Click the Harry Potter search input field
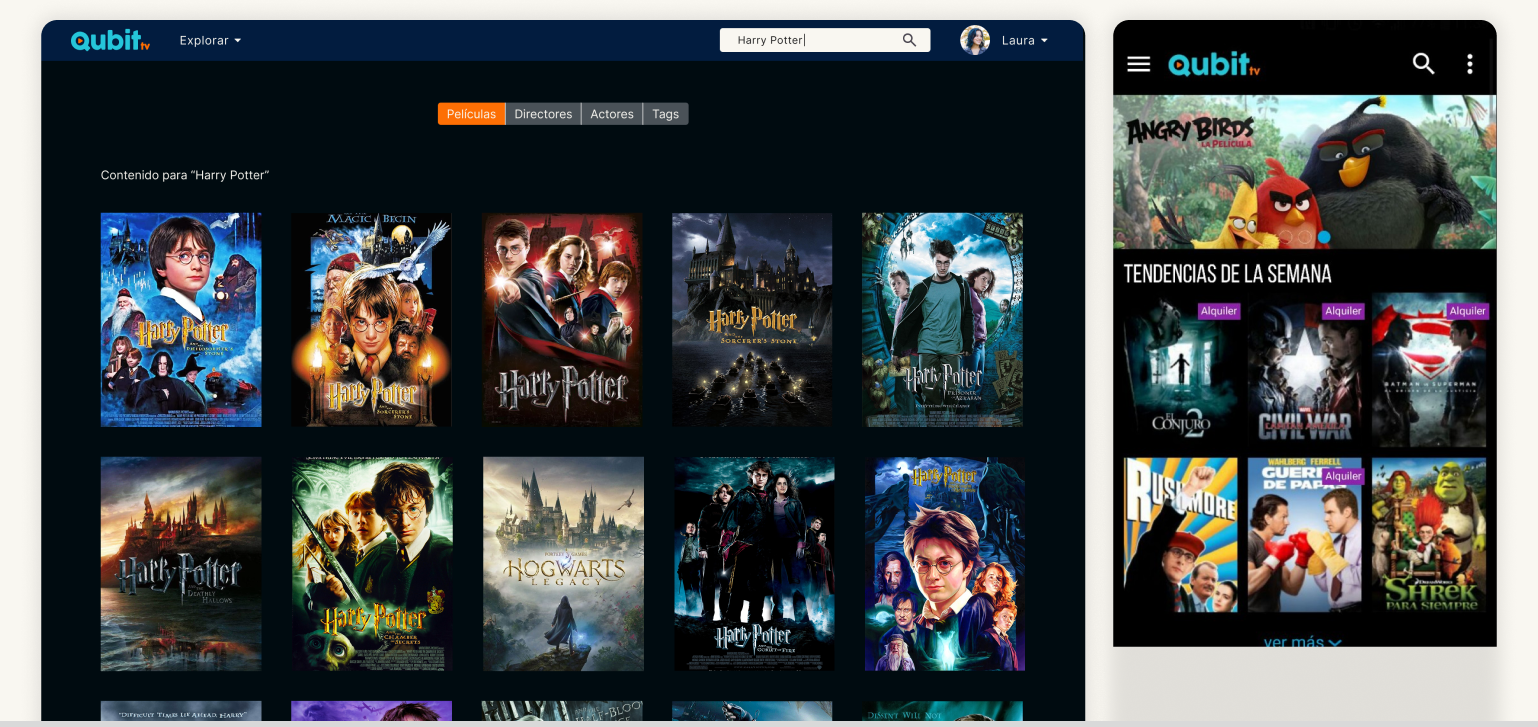This screenshot has width=1538, height=727. click(810, 40)
